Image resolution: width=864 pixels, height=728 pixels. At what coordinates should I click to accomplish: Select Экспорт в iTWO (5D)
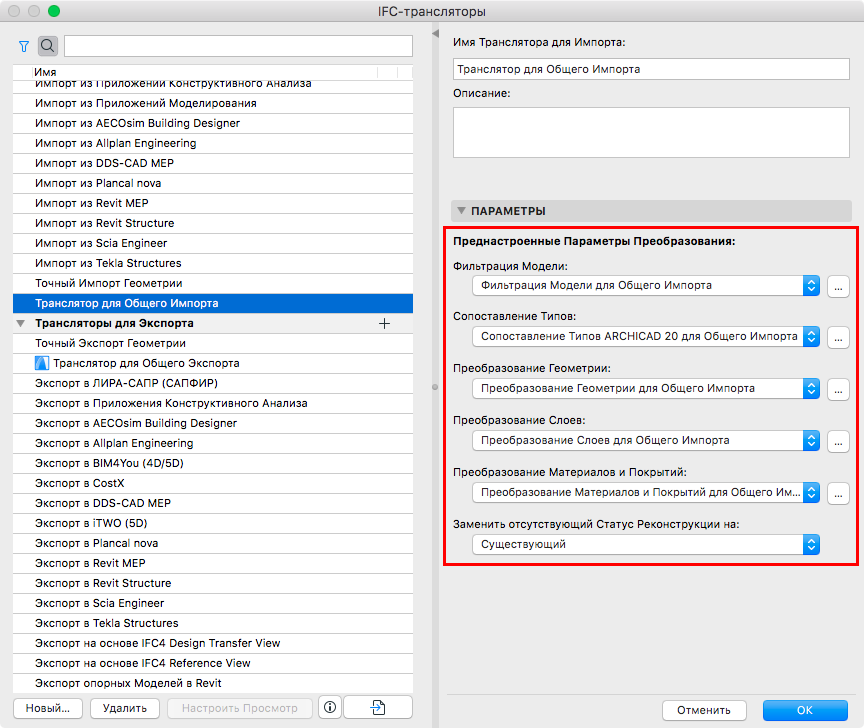point(213,524)
